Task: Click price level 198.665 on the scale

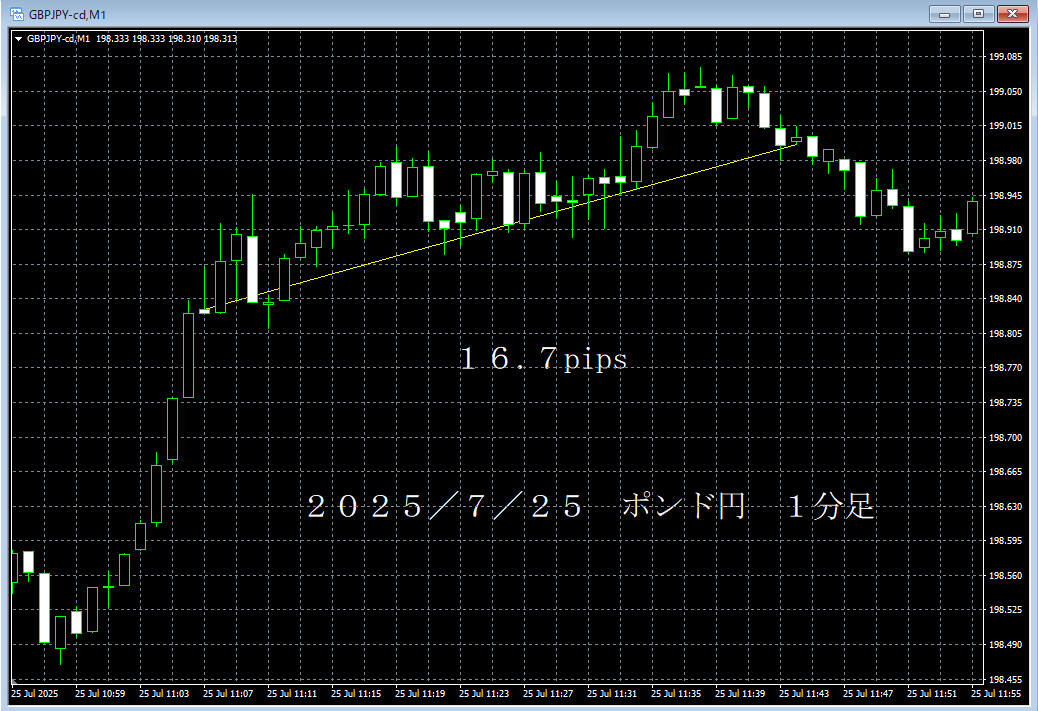Action: [1005, 471]
